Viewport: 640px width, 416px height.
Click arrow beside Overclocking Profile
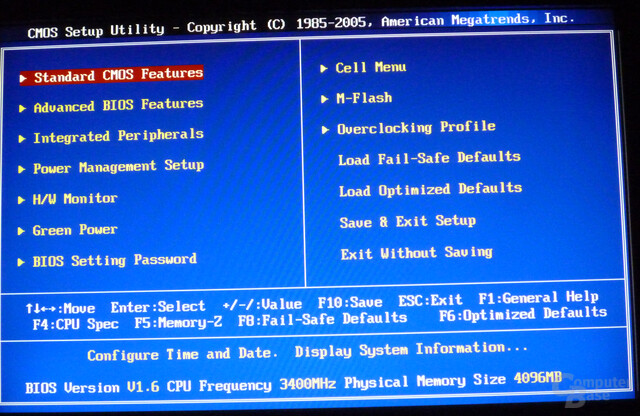(x=325, y=130)
